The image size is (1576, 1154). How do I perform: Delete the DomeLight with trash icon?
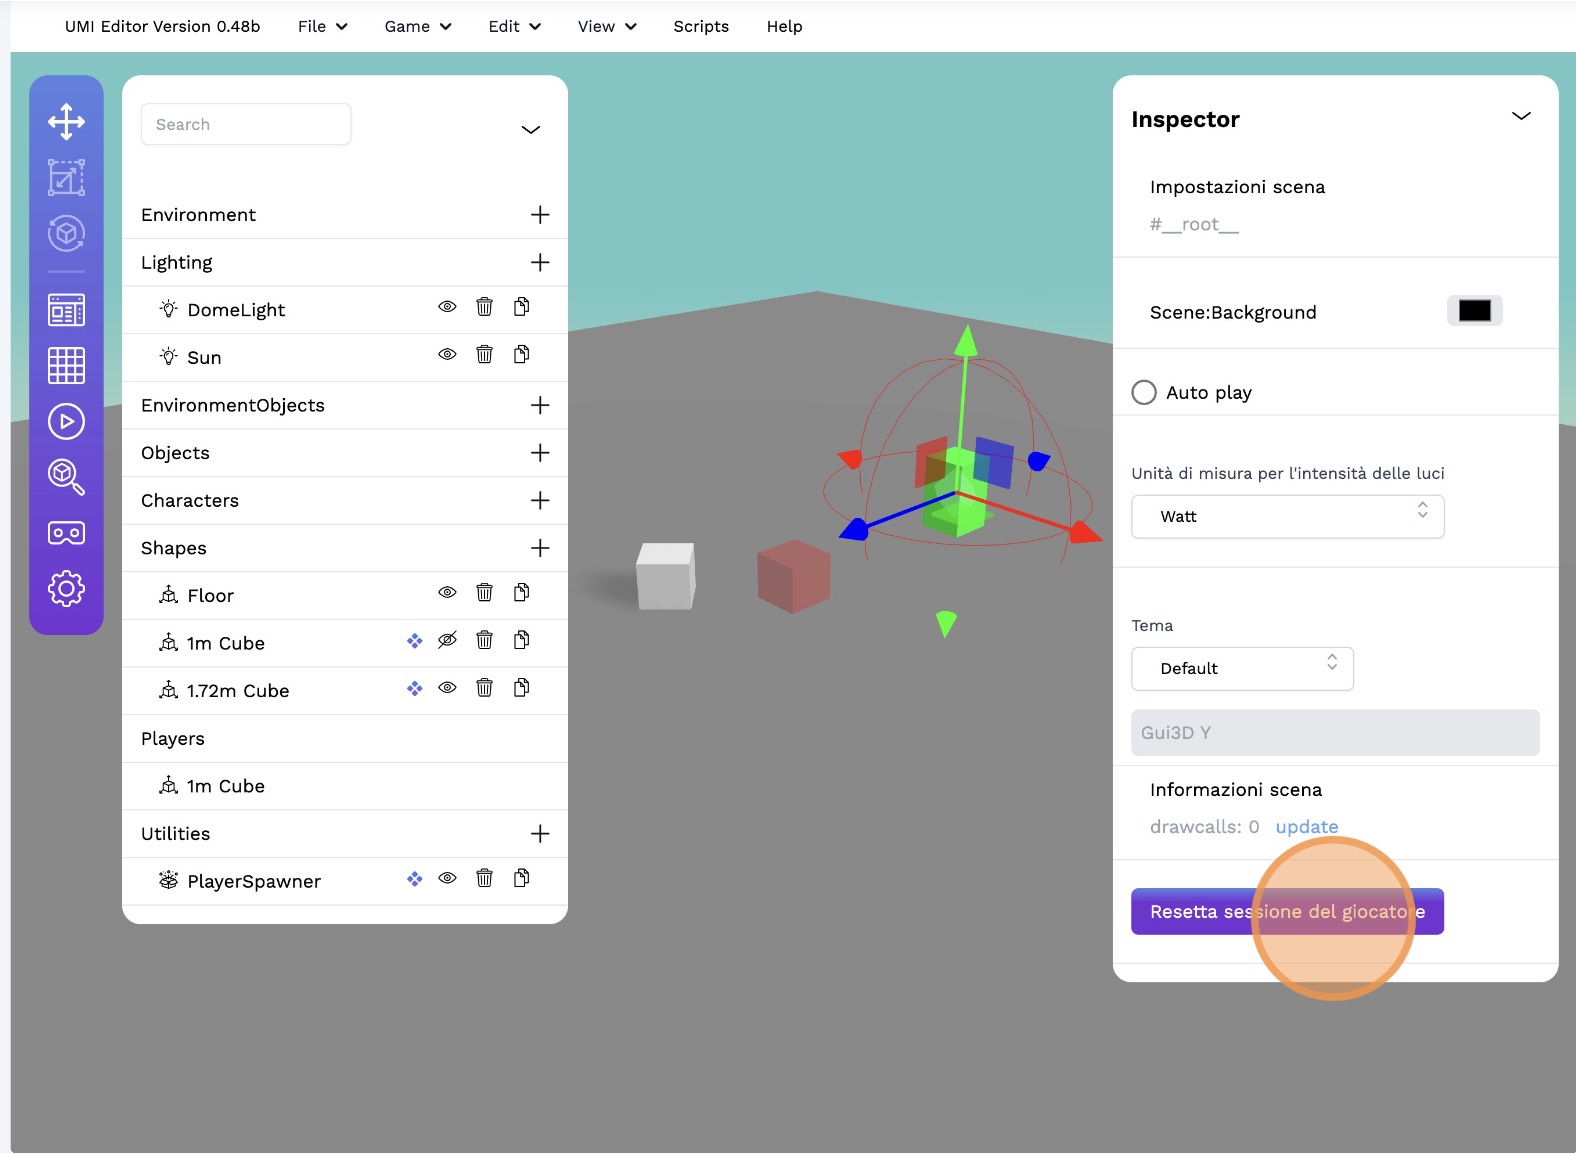point(484,307)
